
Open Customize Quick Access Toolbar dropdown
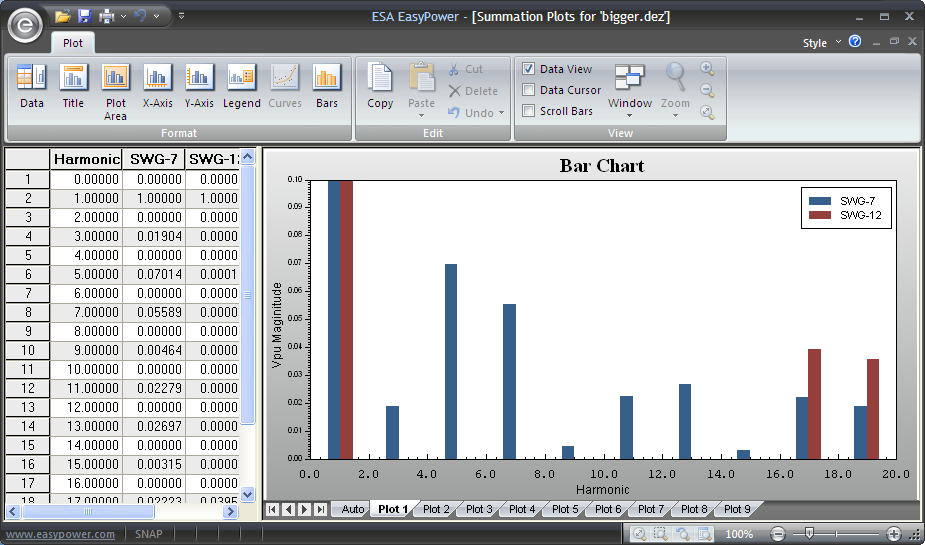click(181, 16)
